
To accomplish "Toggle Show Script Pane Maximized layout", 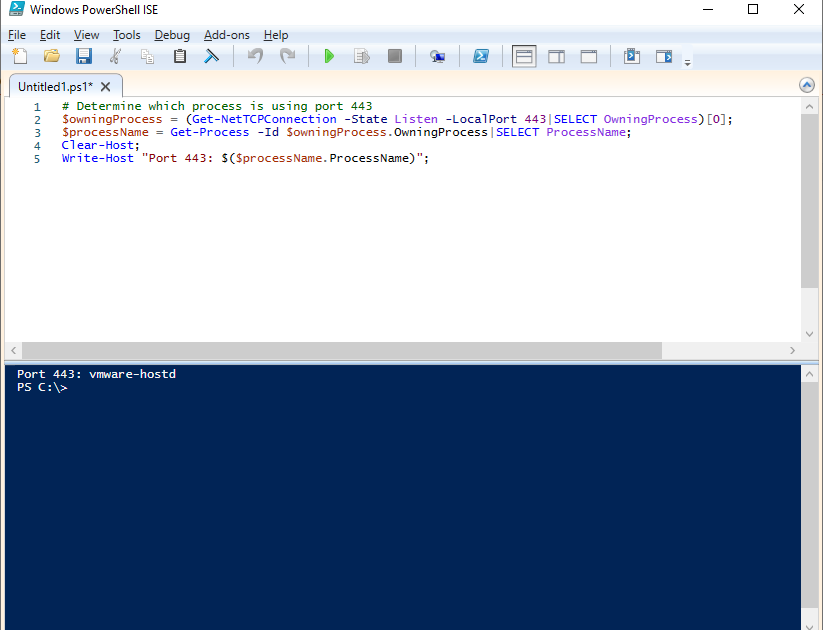I will pyautogui.click(x=588, y=56).
